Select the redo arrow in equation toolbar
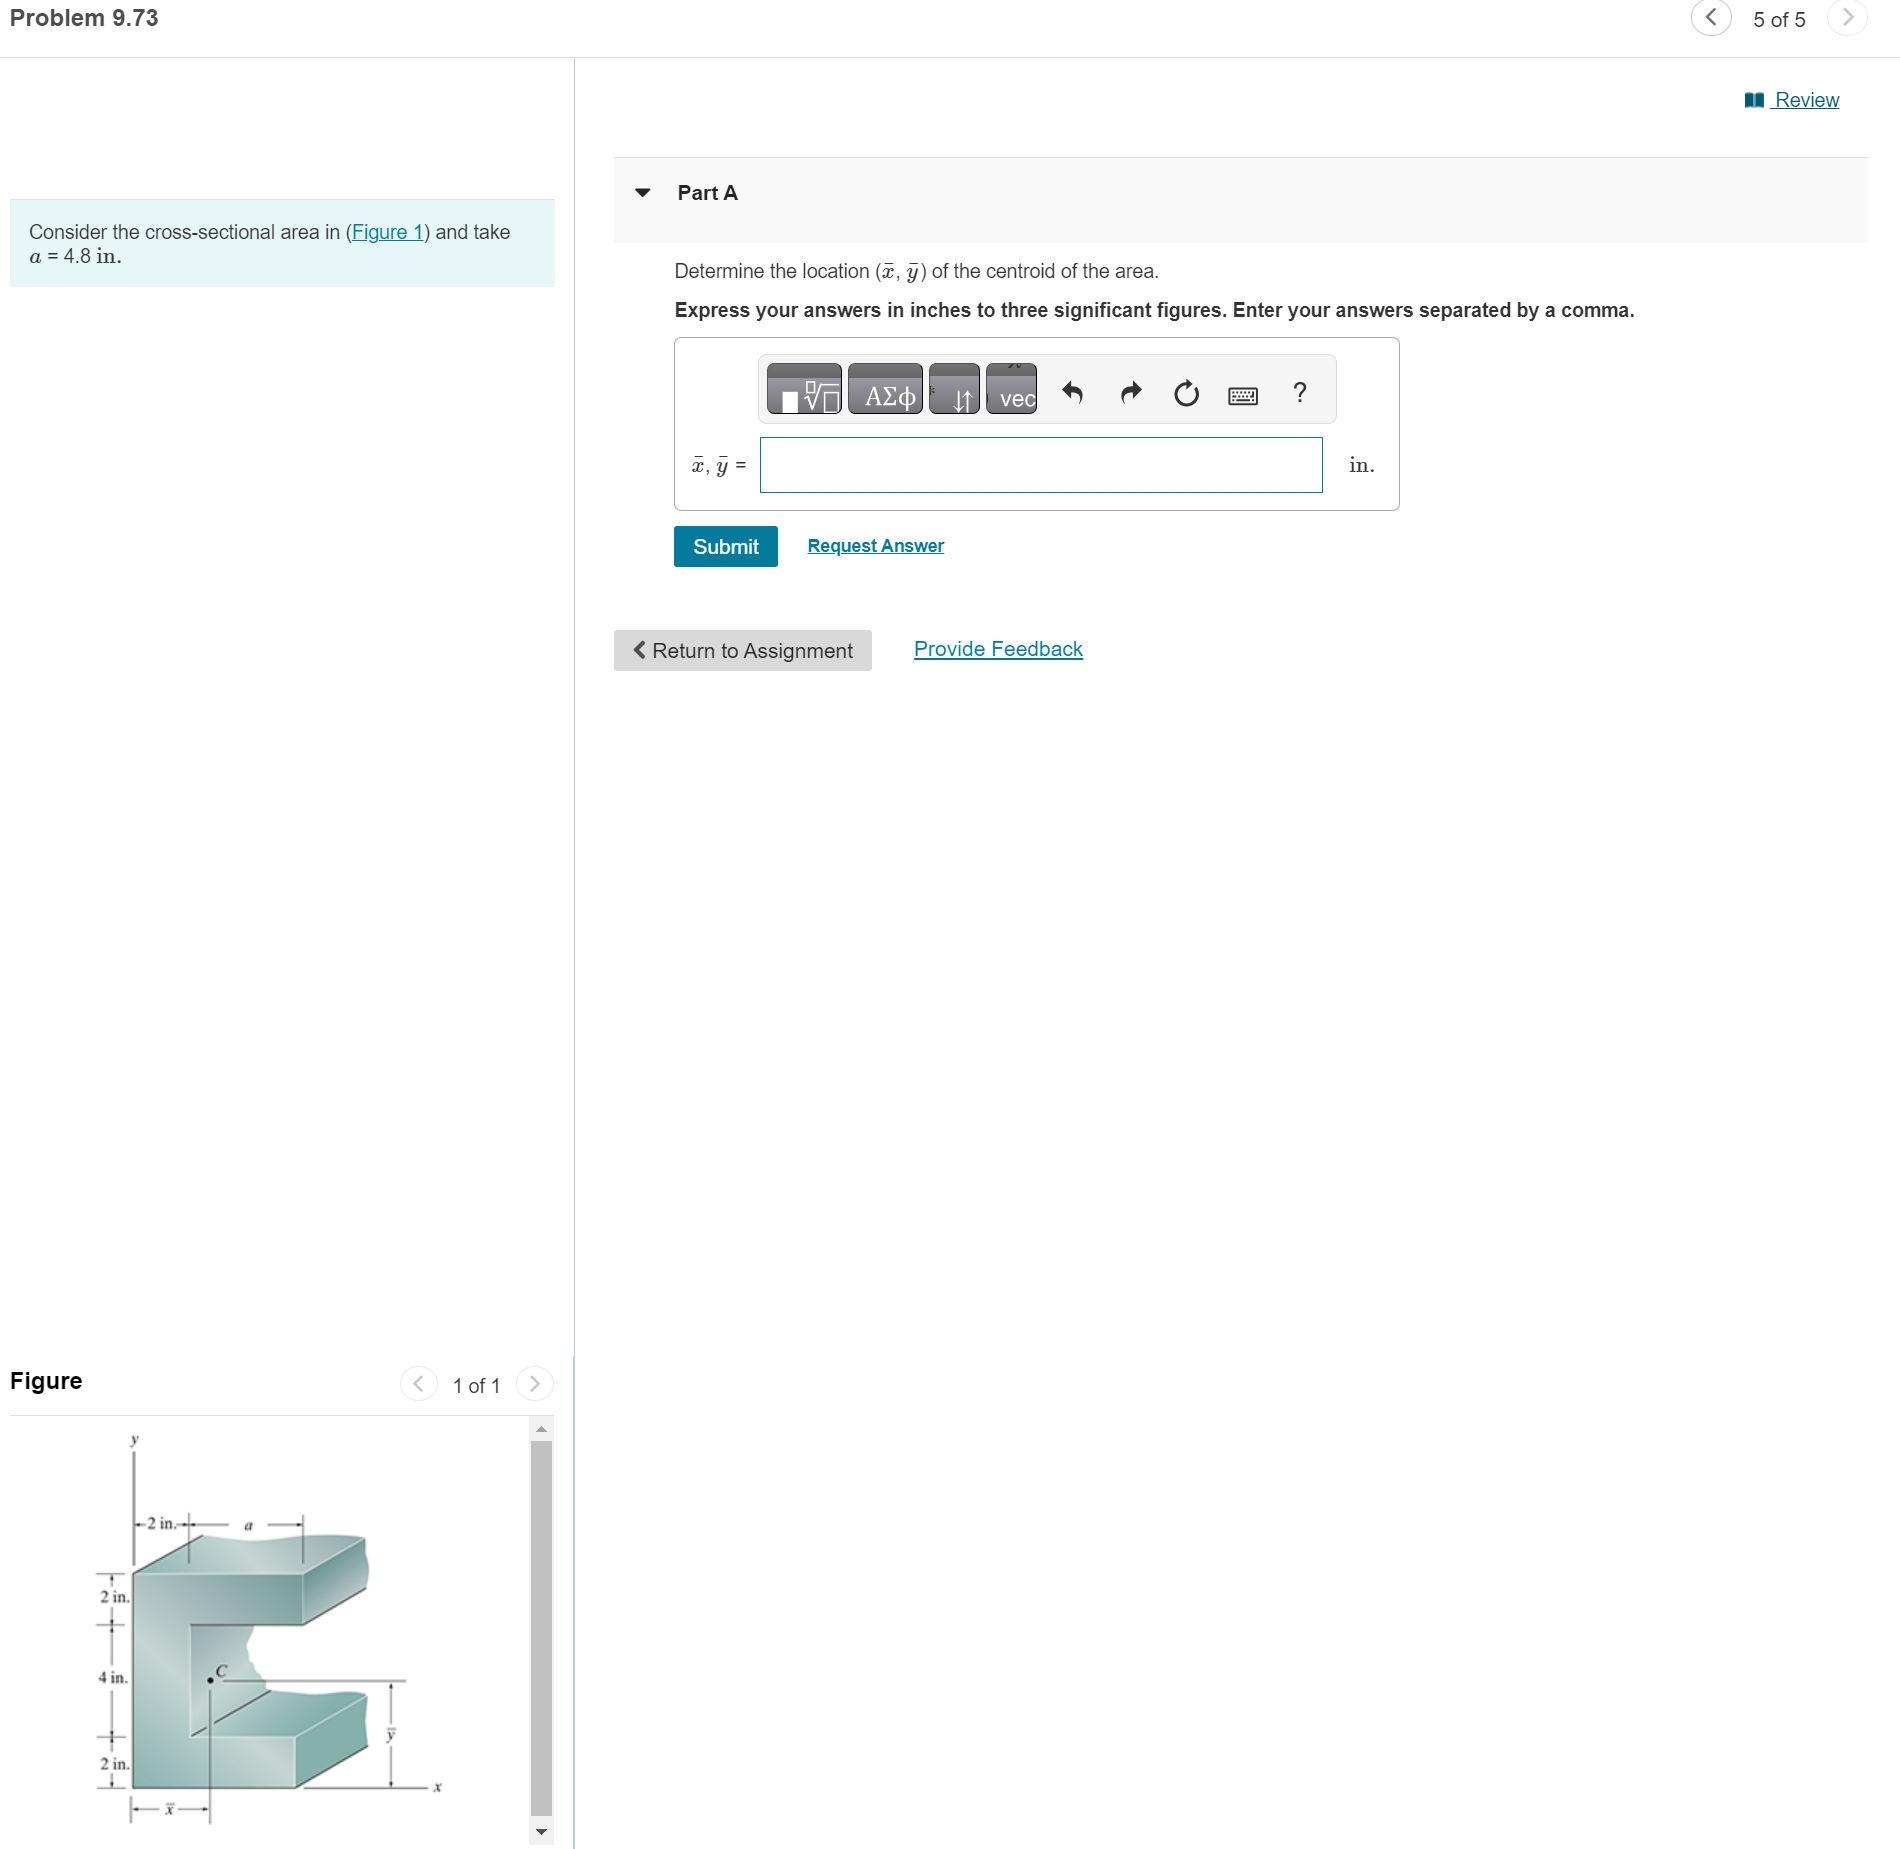The height and width of the screenshot is (1849, 1900). tap(1130, 393)
